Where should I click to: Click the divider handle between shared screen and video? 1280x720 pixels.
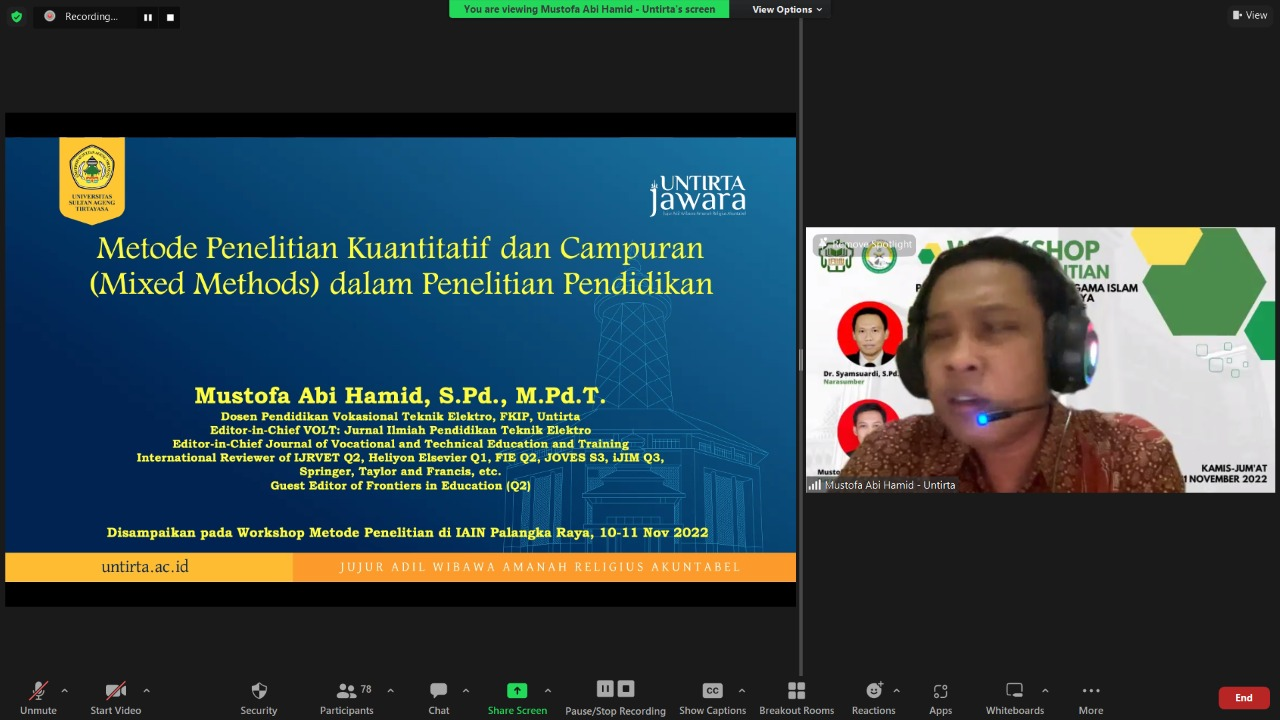(x=800, y=360)
